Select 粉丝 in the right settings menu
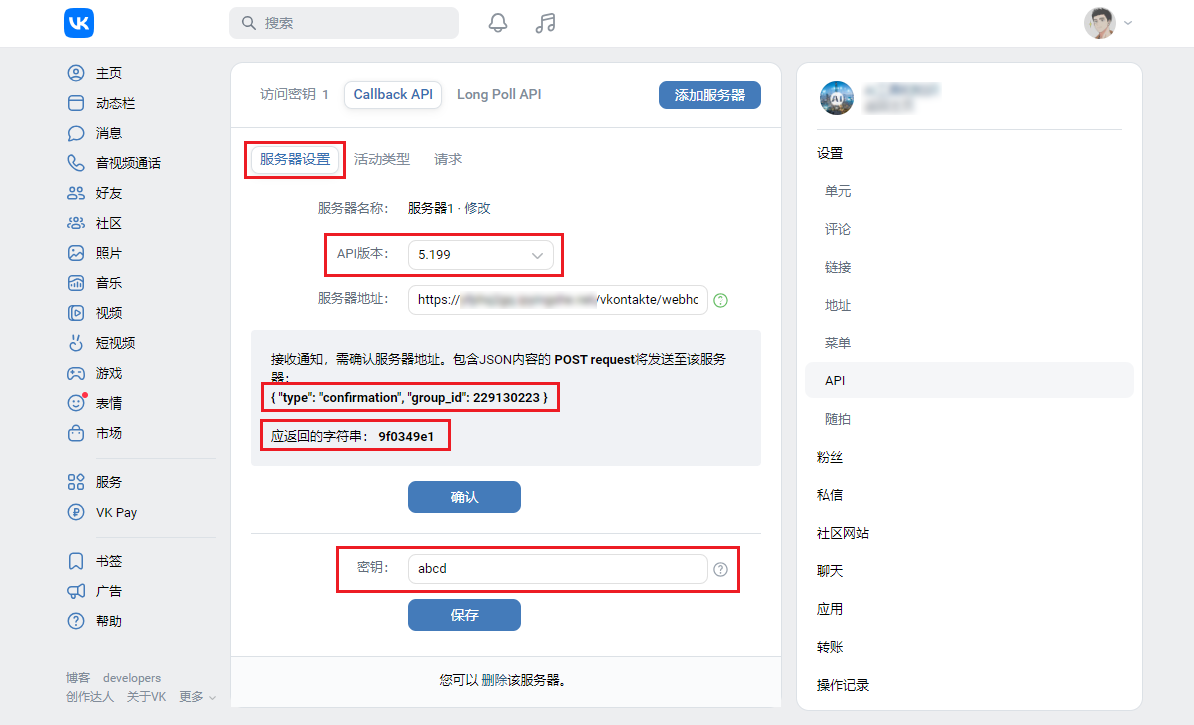The image size is (1194, 725). 830,457
